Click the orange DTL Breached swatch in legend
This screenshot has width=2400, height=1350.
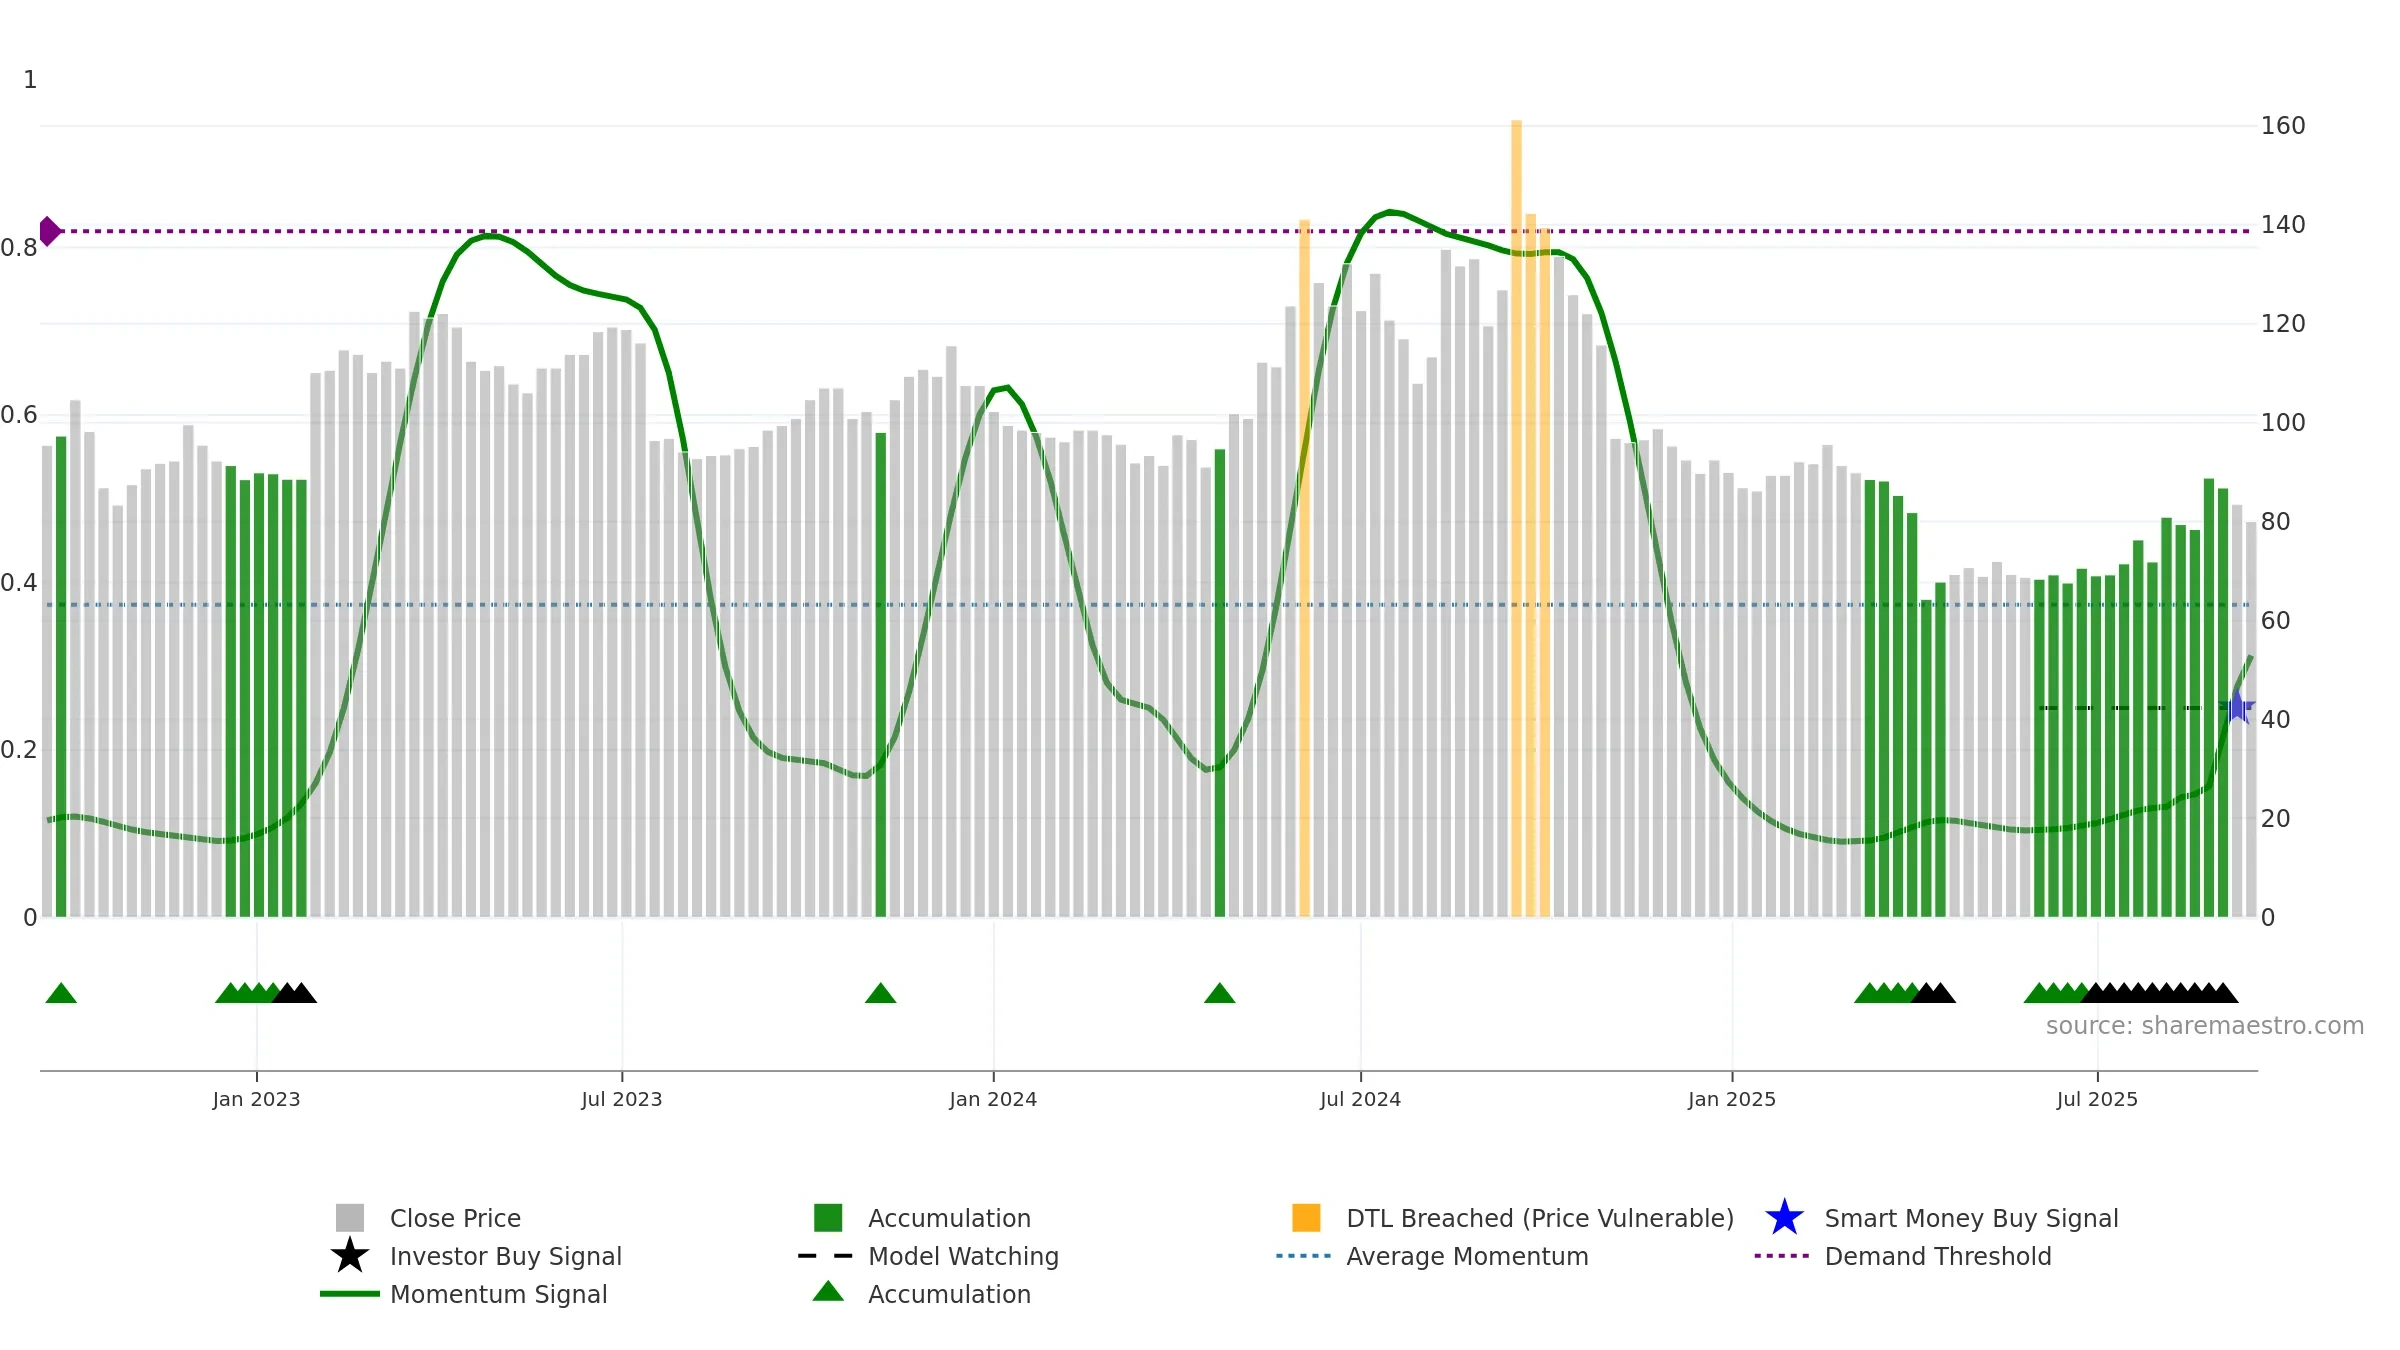(x=1306, y=1218)
